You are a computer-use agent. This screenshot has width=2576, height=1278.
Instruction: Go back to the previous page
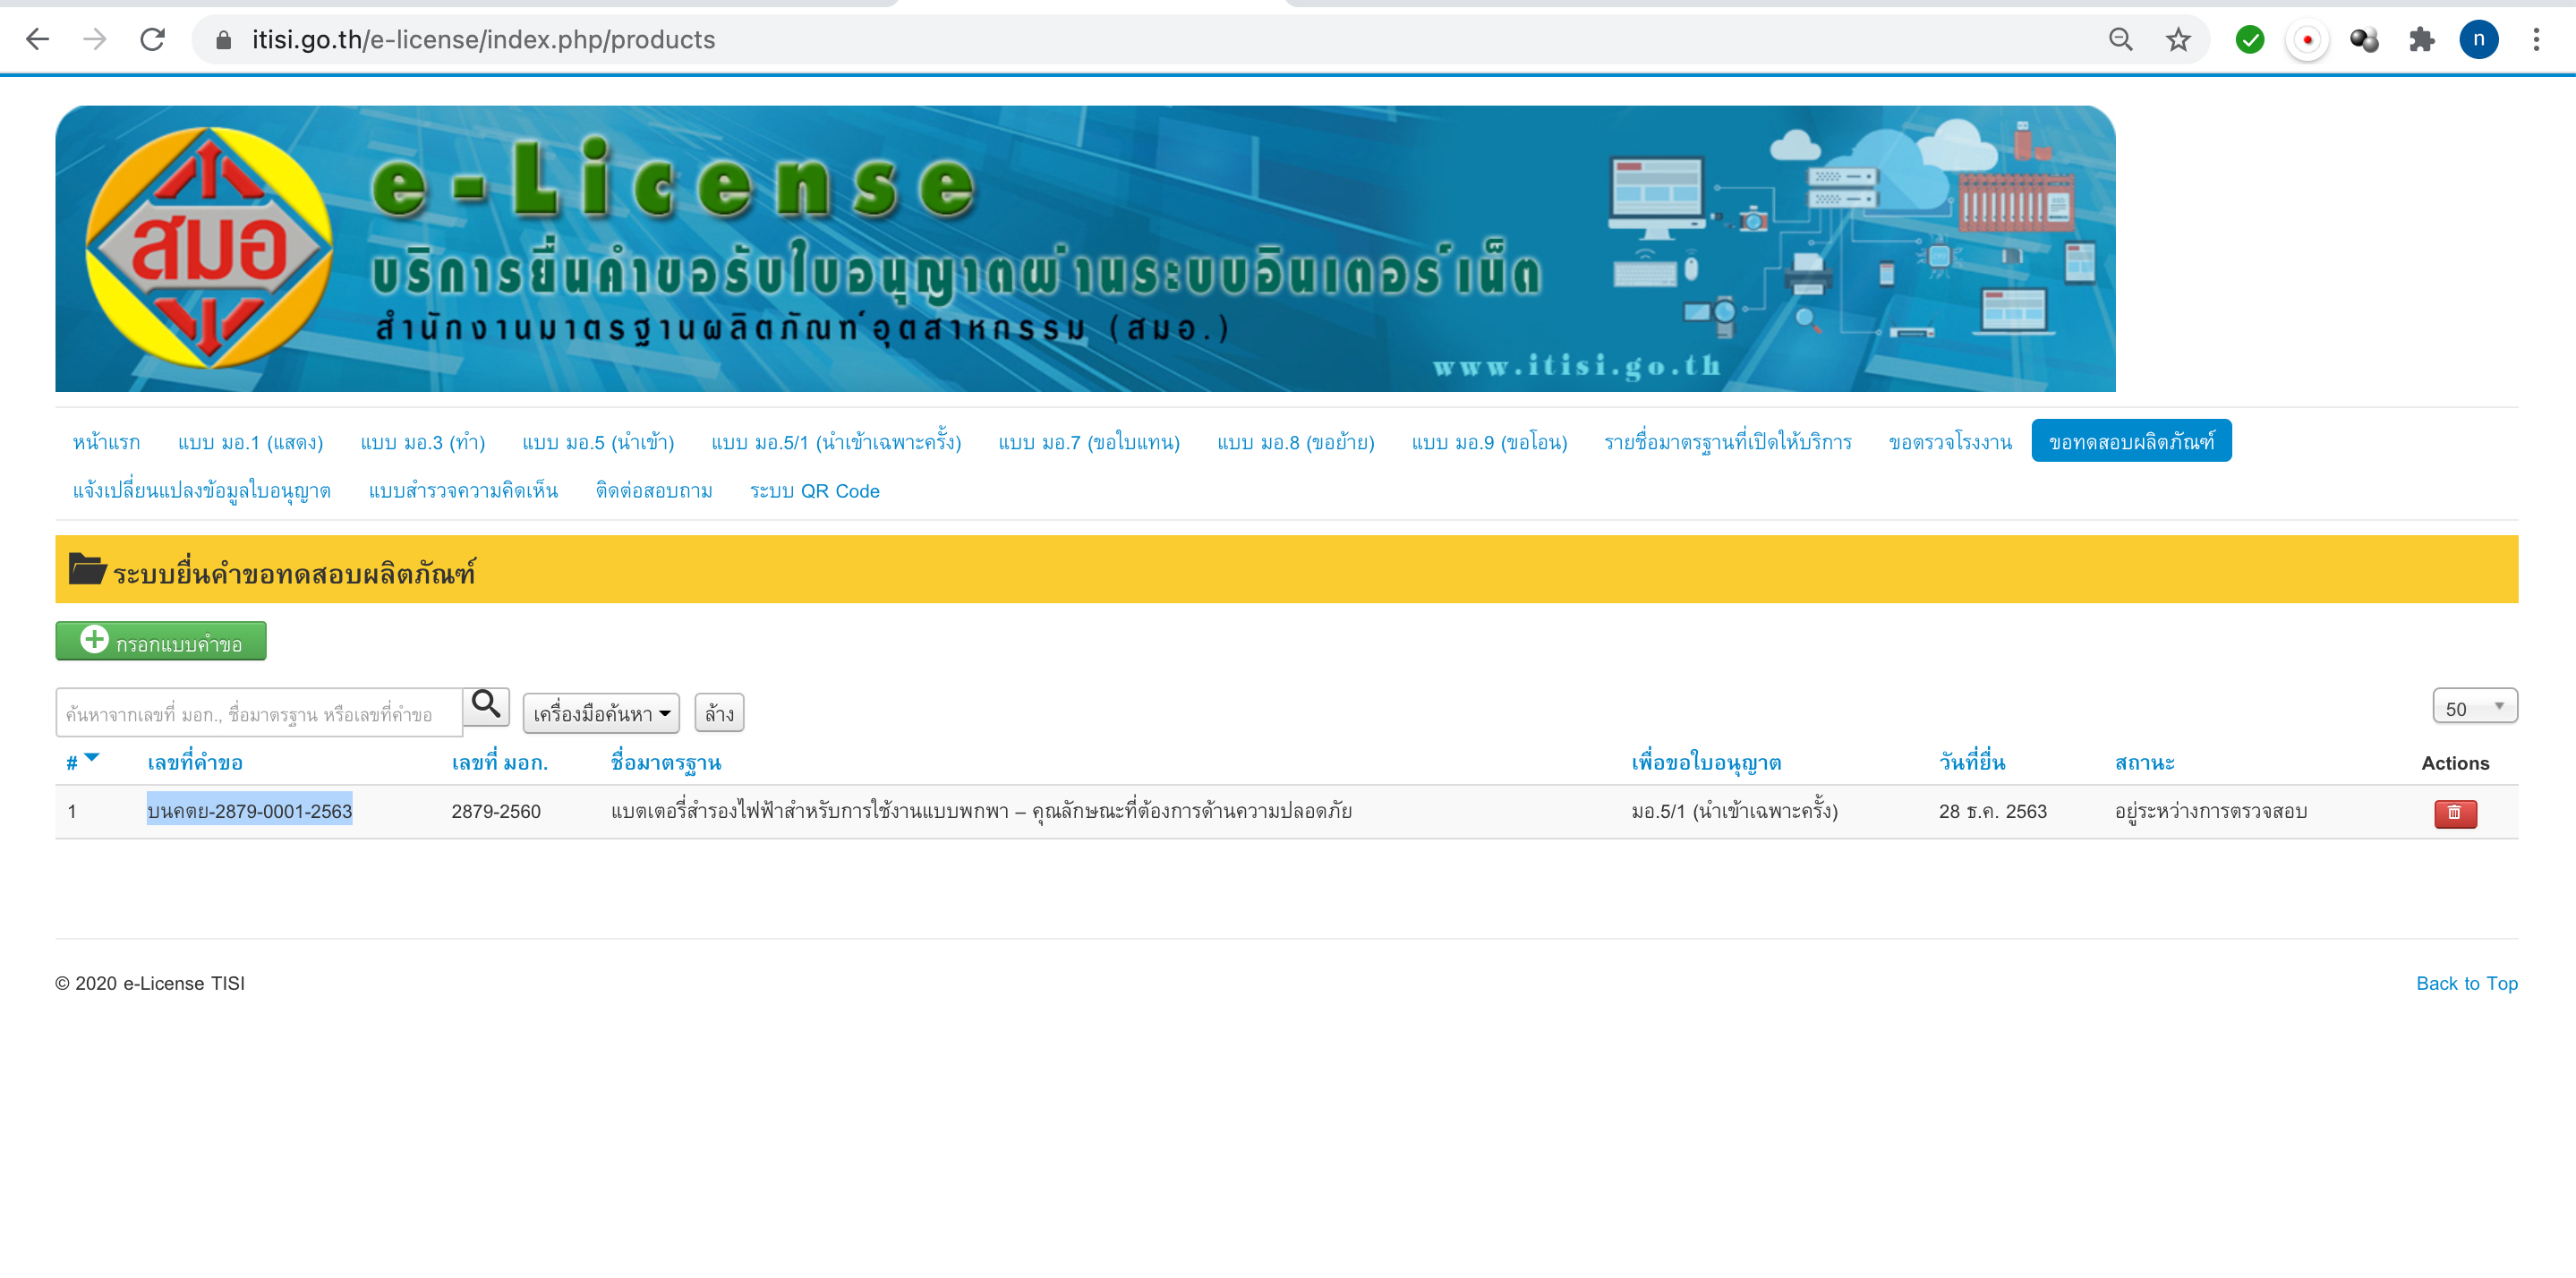[37, 40]
